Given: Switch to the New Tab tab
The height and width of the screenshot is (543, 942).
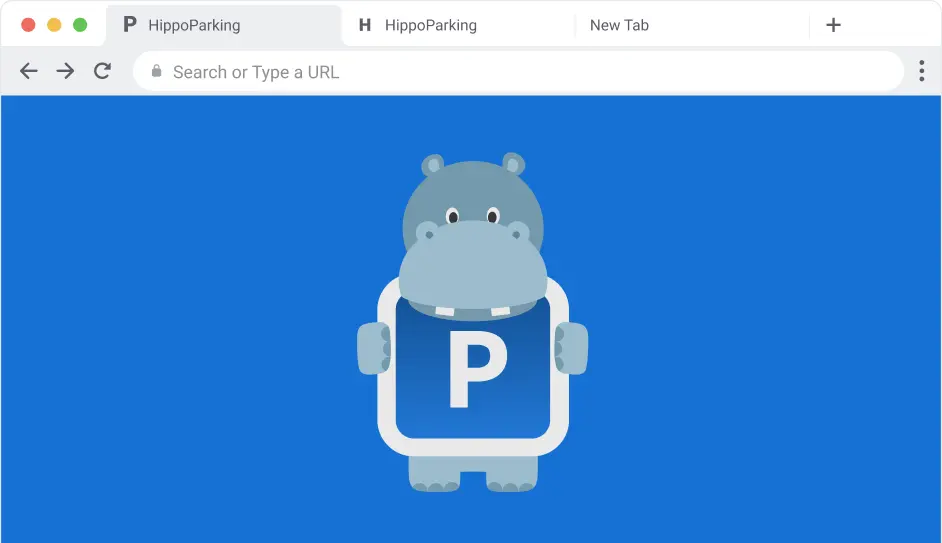Looking at the screenshot, I should tap(691, 25).
